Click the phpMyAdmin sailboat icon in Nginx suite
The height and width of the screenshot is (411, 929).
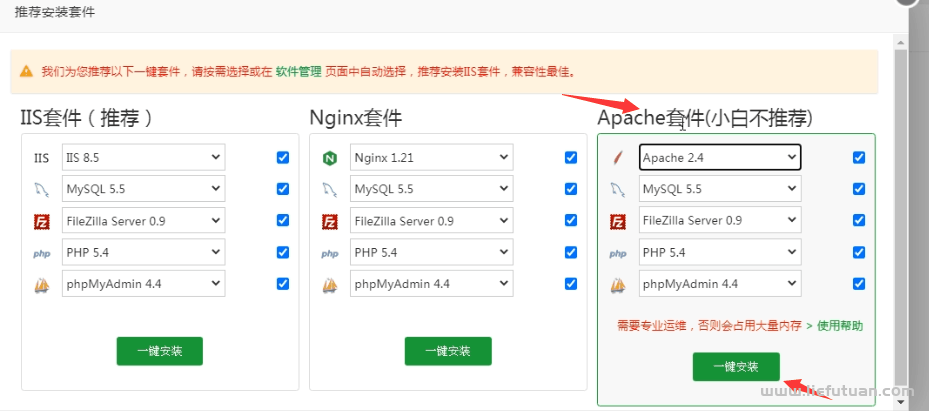[329, 285]
